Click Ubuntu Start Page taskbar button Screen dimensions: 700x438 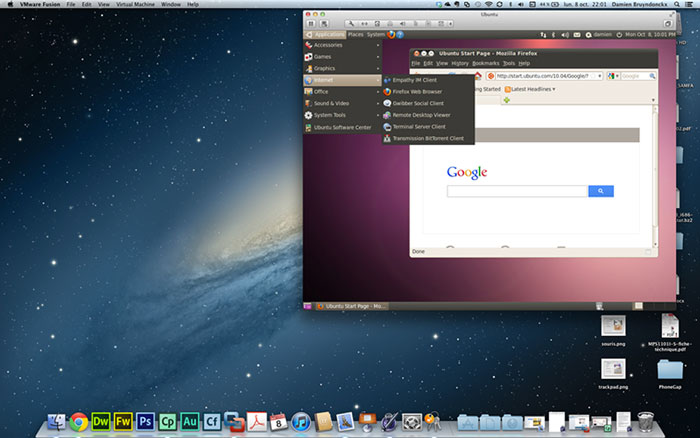[352, 306]
